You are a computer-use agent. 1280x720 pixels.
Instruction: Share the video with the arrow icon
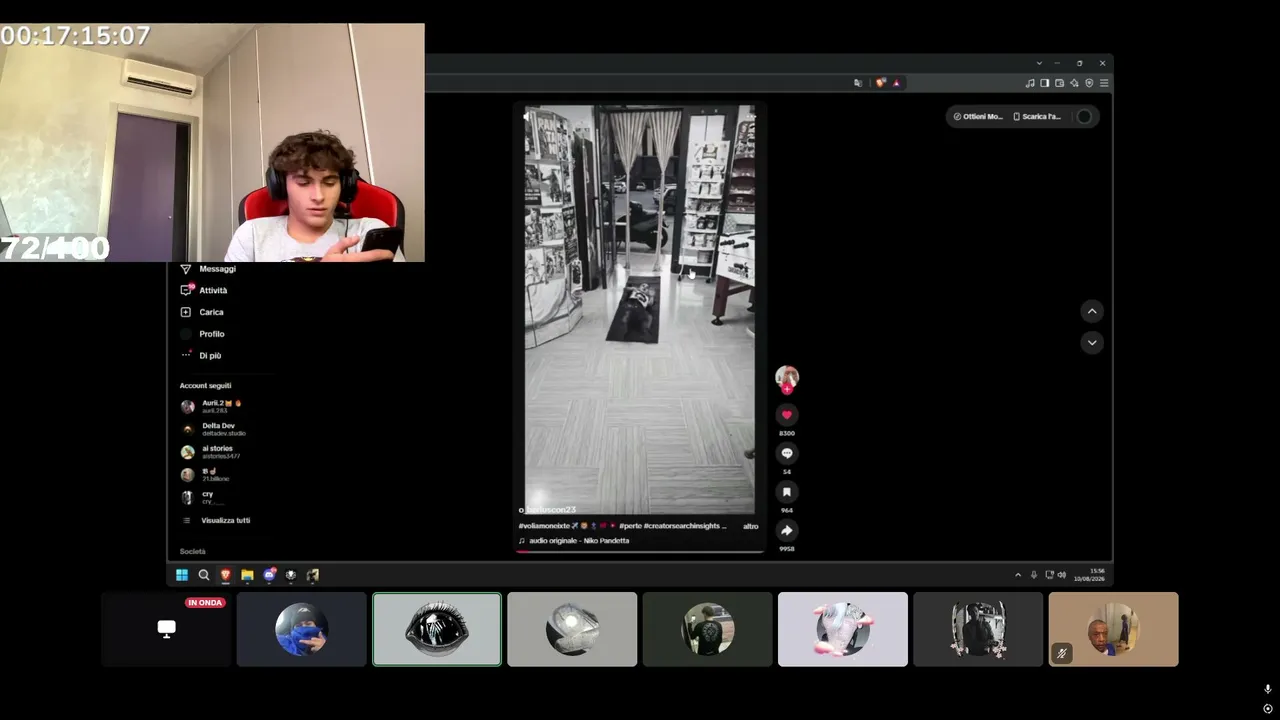(x=787, y=531)
